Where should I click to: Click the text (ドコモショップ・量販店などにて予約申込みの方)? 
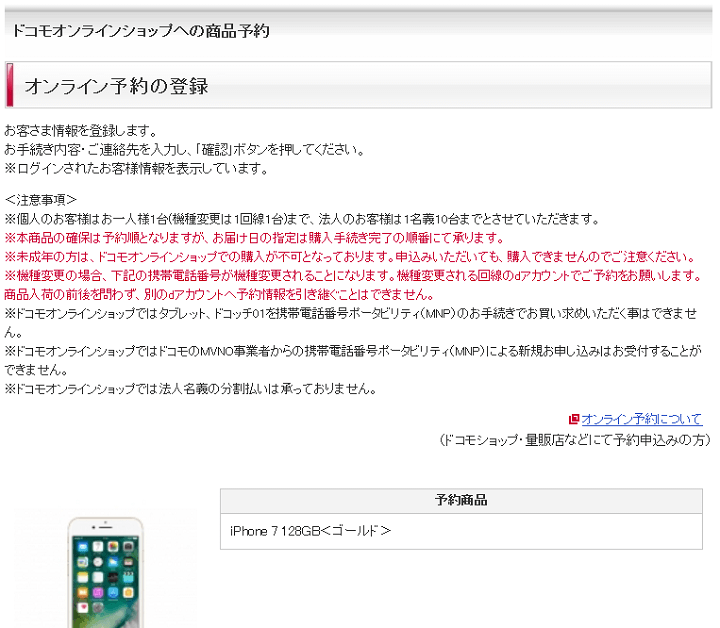(575, 440)
